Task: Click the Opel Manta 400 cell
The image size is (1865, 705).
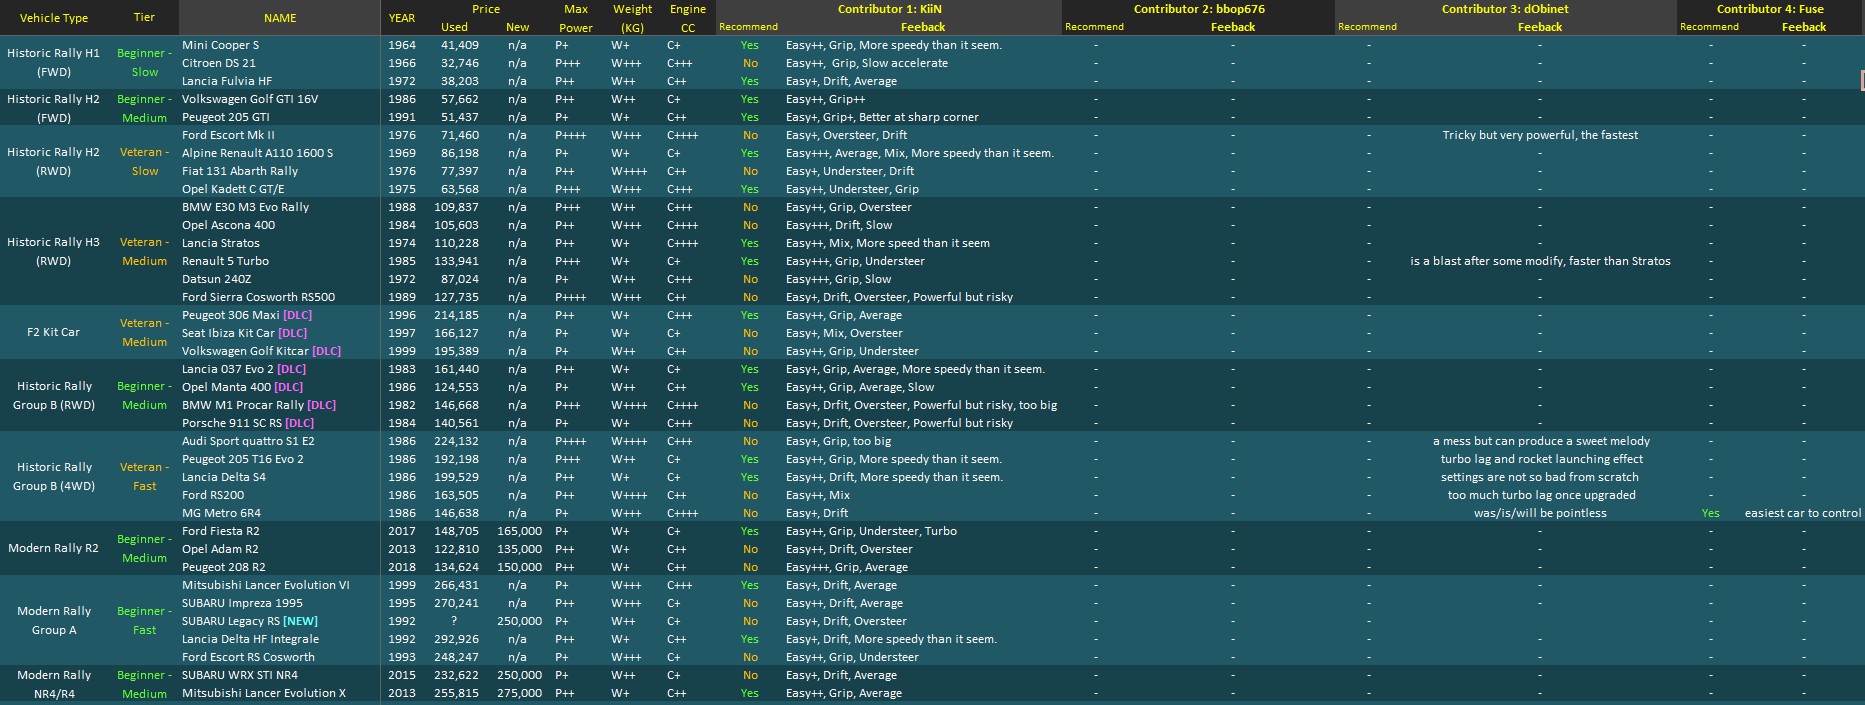Action: (x=280, y=387)
